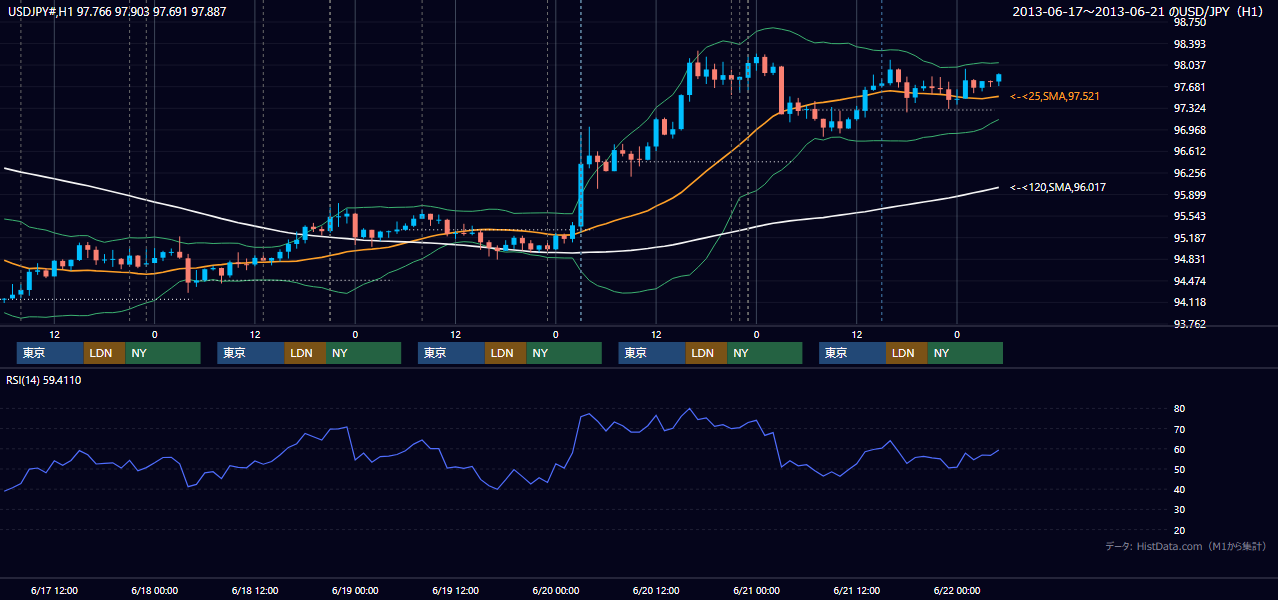Screen dimensions: 1278x600
Task: Select the 6/22 00:00 time axis label
Action: 957,591
